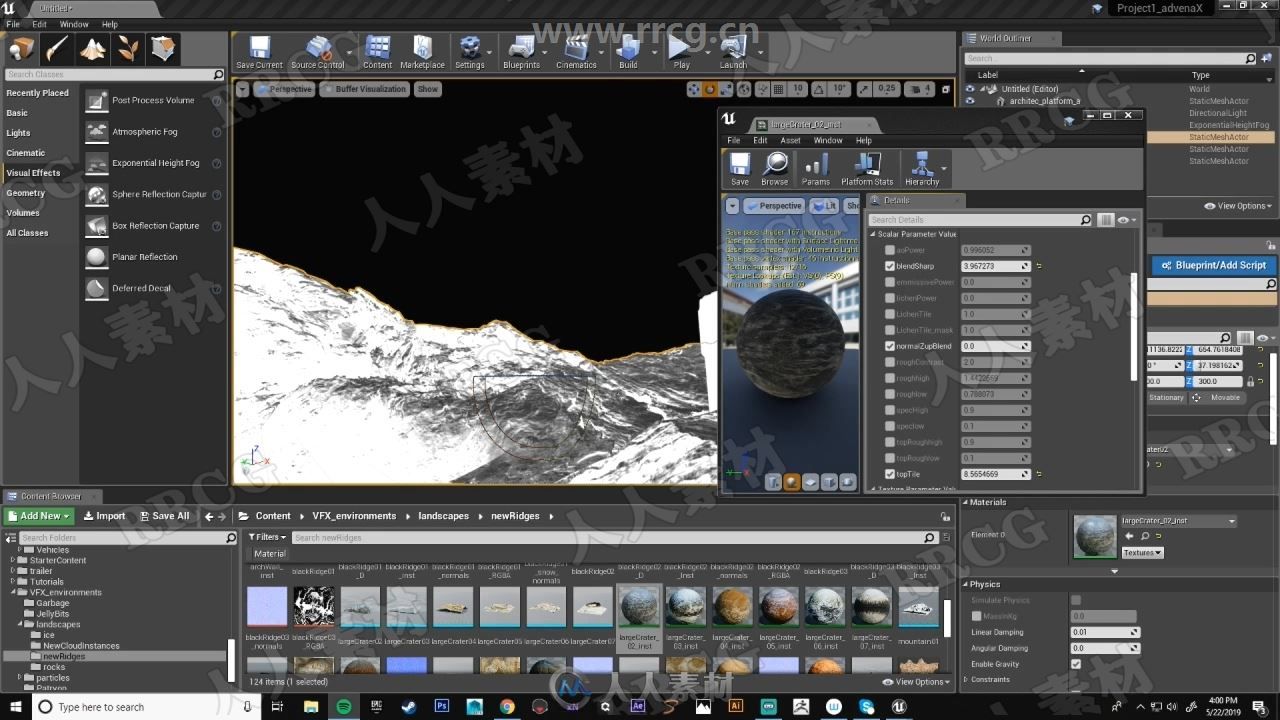
Task: Open Asset menu in material instance window
Action: [790, 140]
